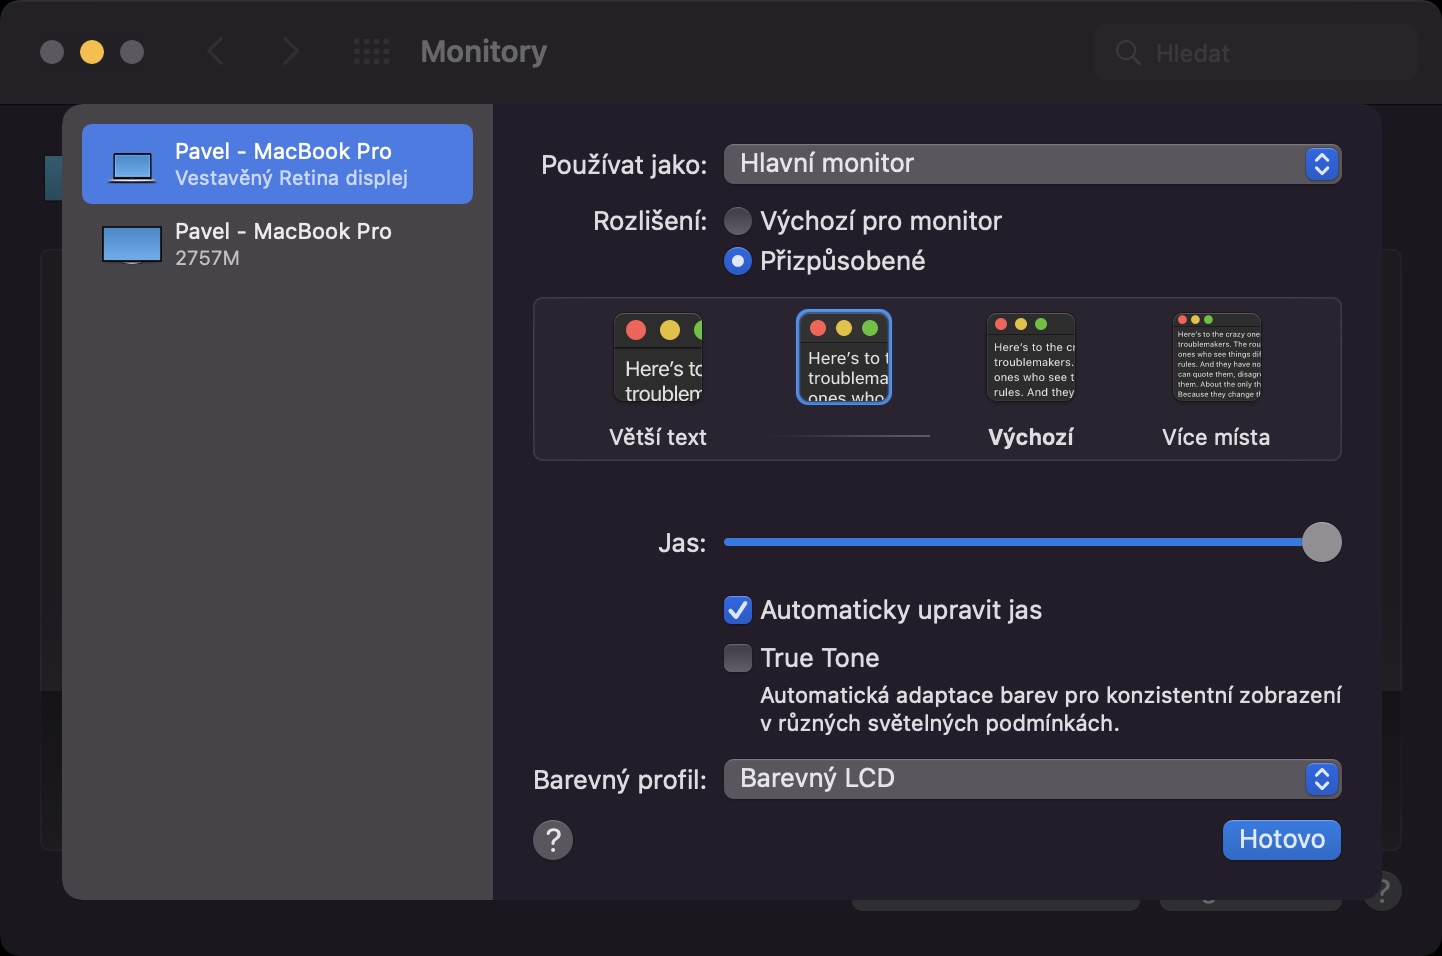Screen dimensions: 1442x956
Task: Select 'Výchozí pro monitor' radio button
Action: coord(738,221)
